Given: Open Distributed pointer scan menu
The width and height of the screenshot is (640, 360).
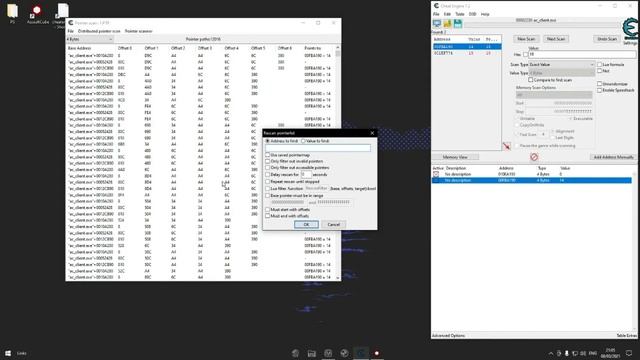Looking at the screenshot, I should point(99,31).
